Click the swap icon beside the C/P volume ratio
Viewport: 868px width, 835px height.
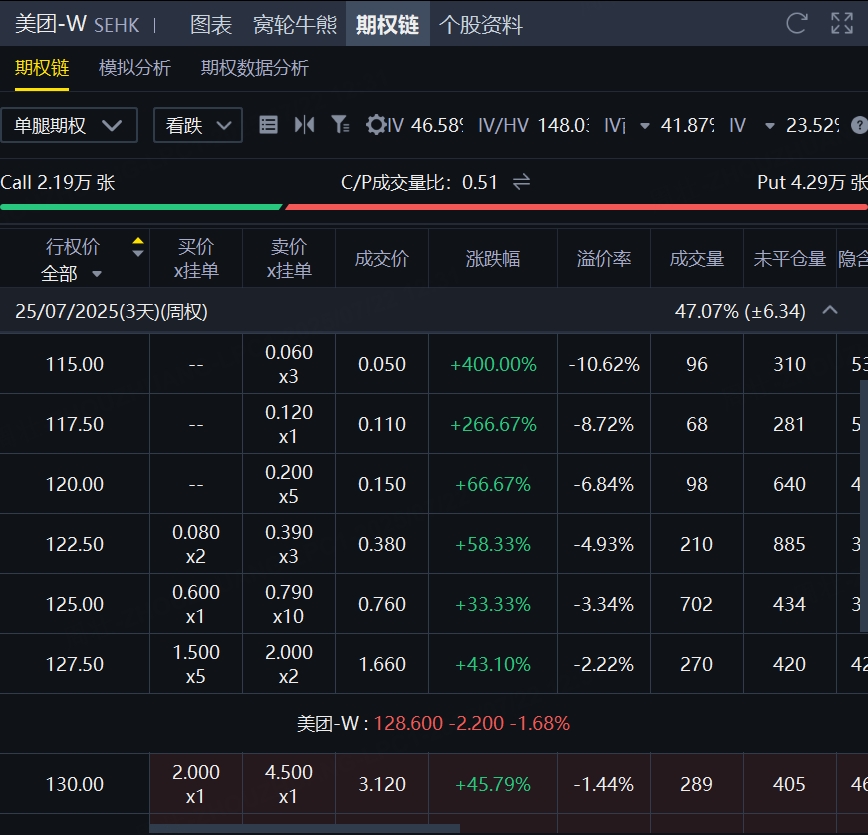(x=521, y=182)
